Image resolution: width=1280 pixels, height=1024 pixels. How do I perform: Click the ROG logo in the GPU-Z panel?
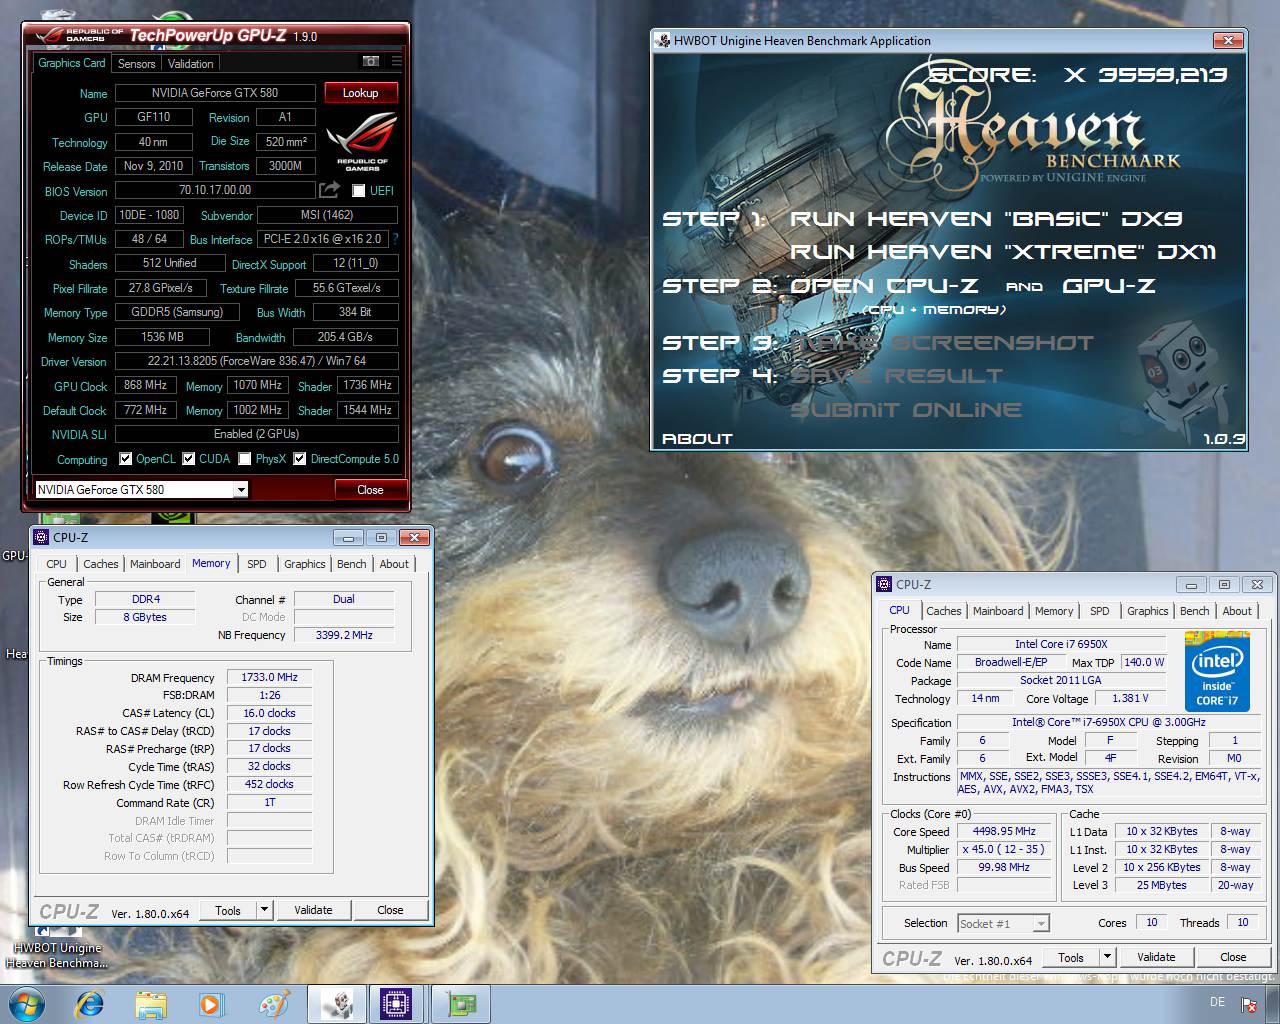[x=361, y=141]
